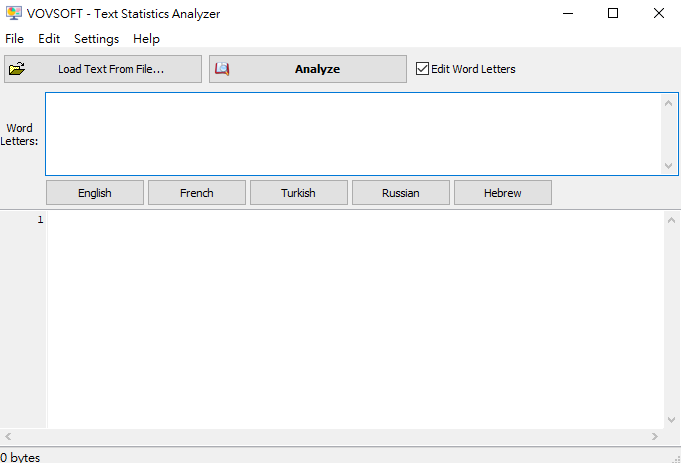
Task: Choose the Russian letters preset
Action: click(400, 193)
